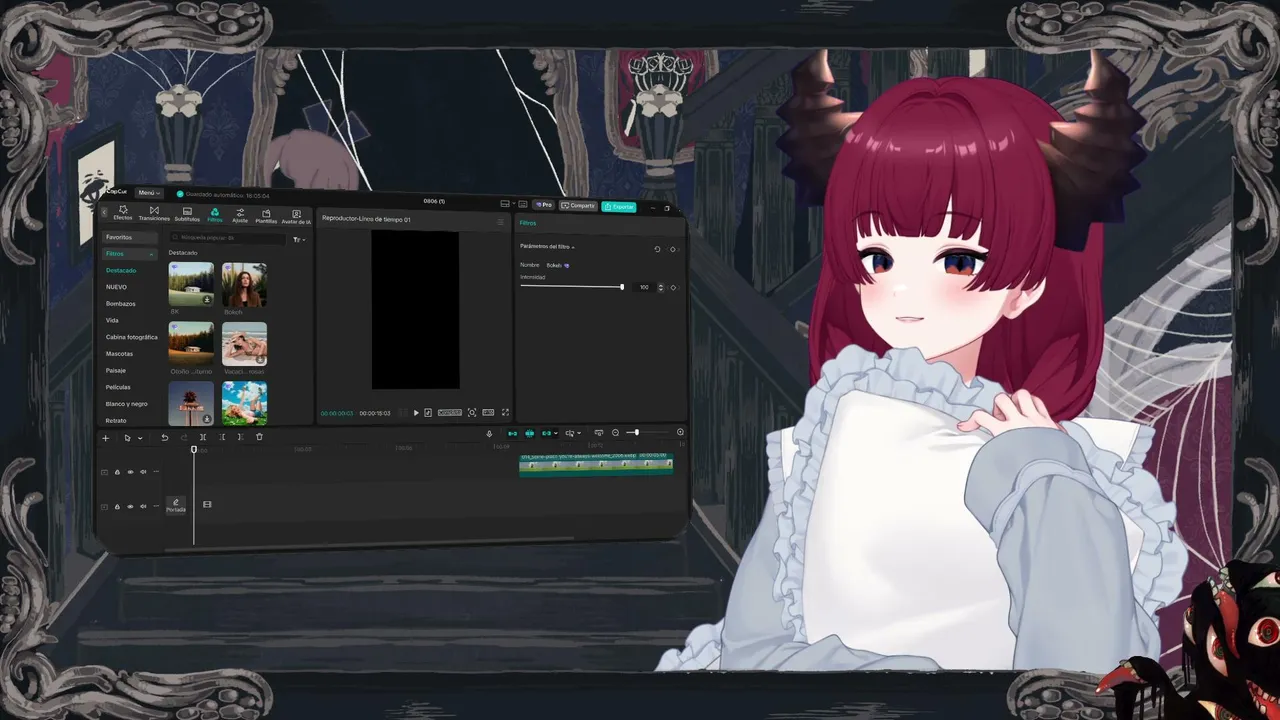Viewport: 1280px width, 720px height.
Task: Add keyframe for Intensidad
Action: pyautogui.click(x=673, y=287)
